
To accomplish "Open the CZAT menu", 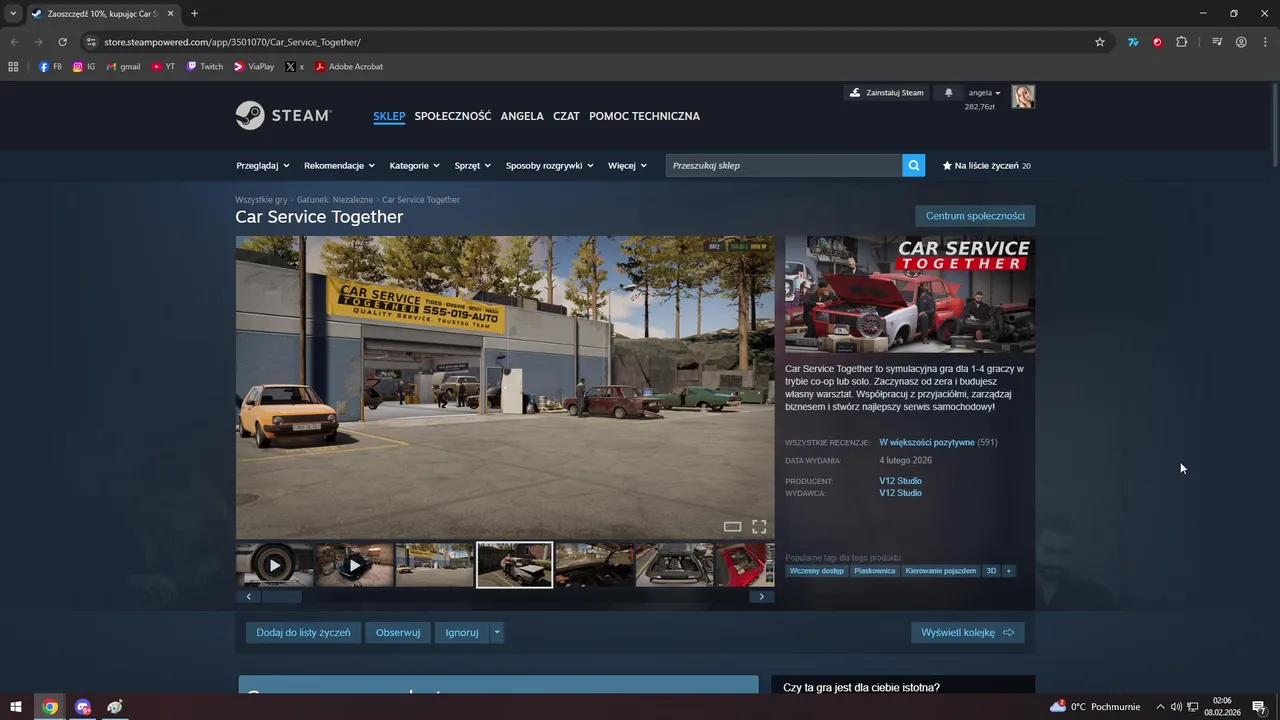I will click(566, 116).
